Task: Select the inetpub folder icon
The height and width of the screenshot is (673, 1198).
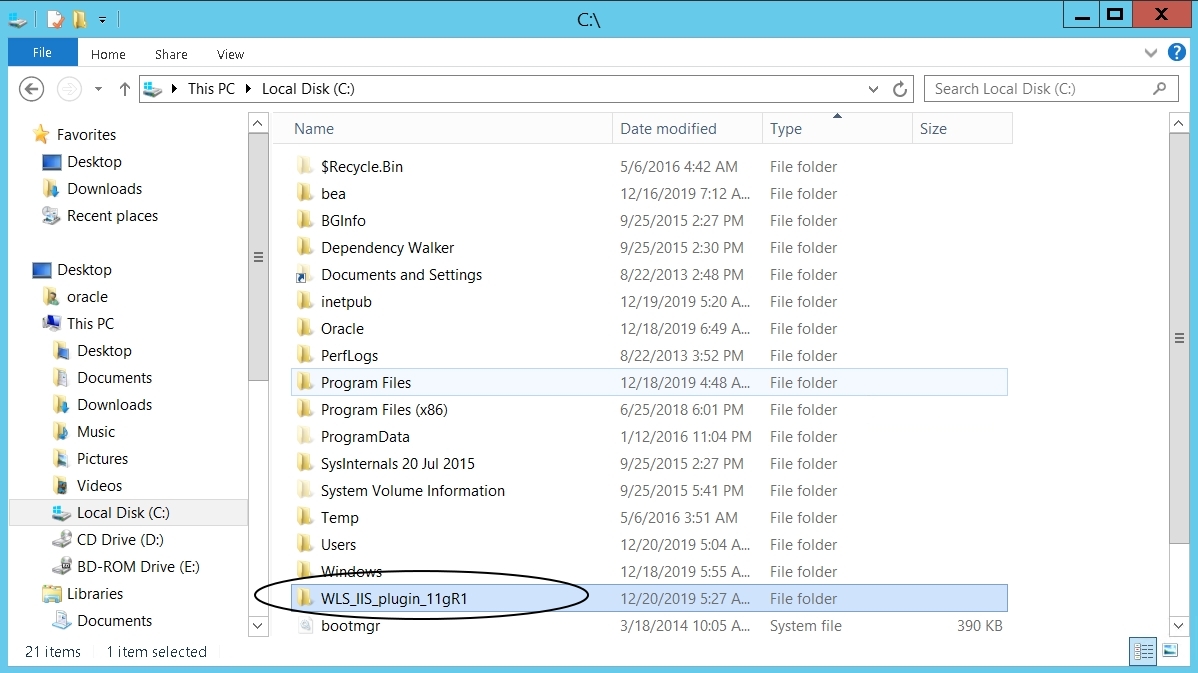Action: [x=305, y=301]
